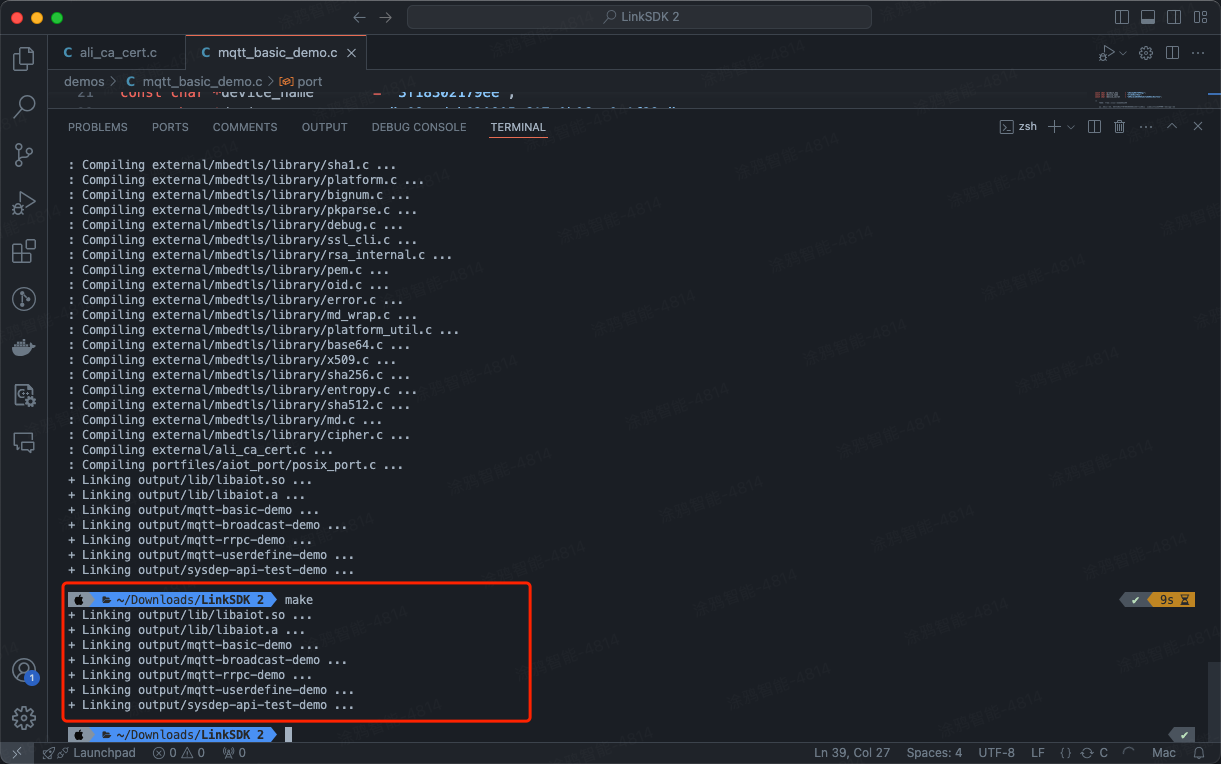
Task: Change end of line sequence LF
Action: [x=1038, y=753]
